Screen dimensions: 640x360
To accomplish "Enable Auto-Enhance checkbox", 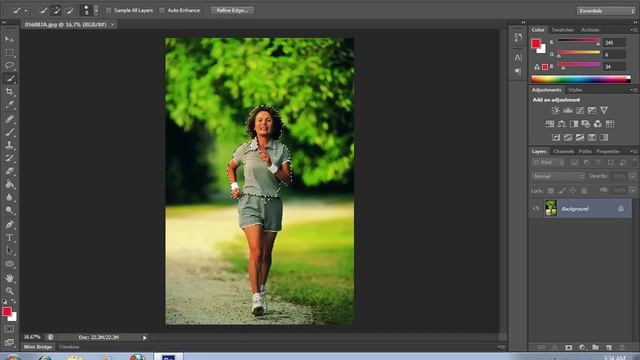I will point(162,10).
